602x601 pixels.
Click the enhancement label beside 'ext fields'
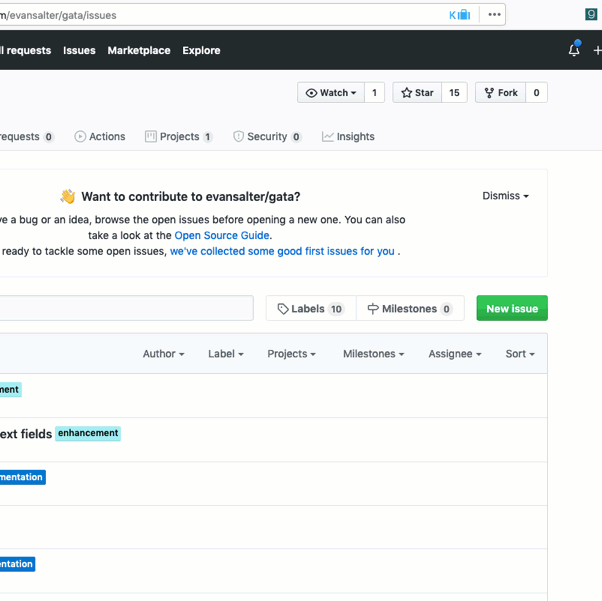click(88, 433)
